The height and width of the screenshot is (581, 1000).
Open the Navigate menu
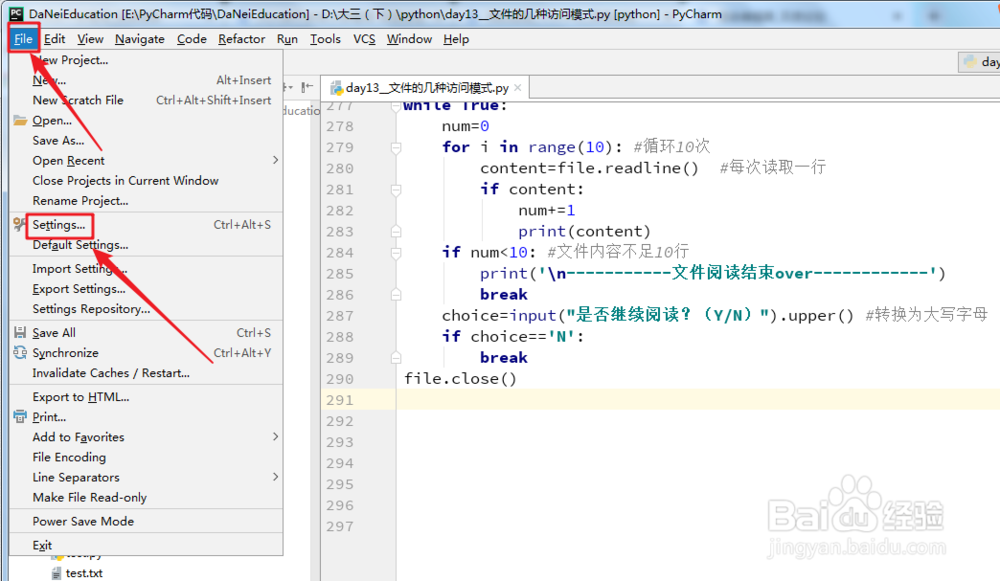tap(140, 39)
